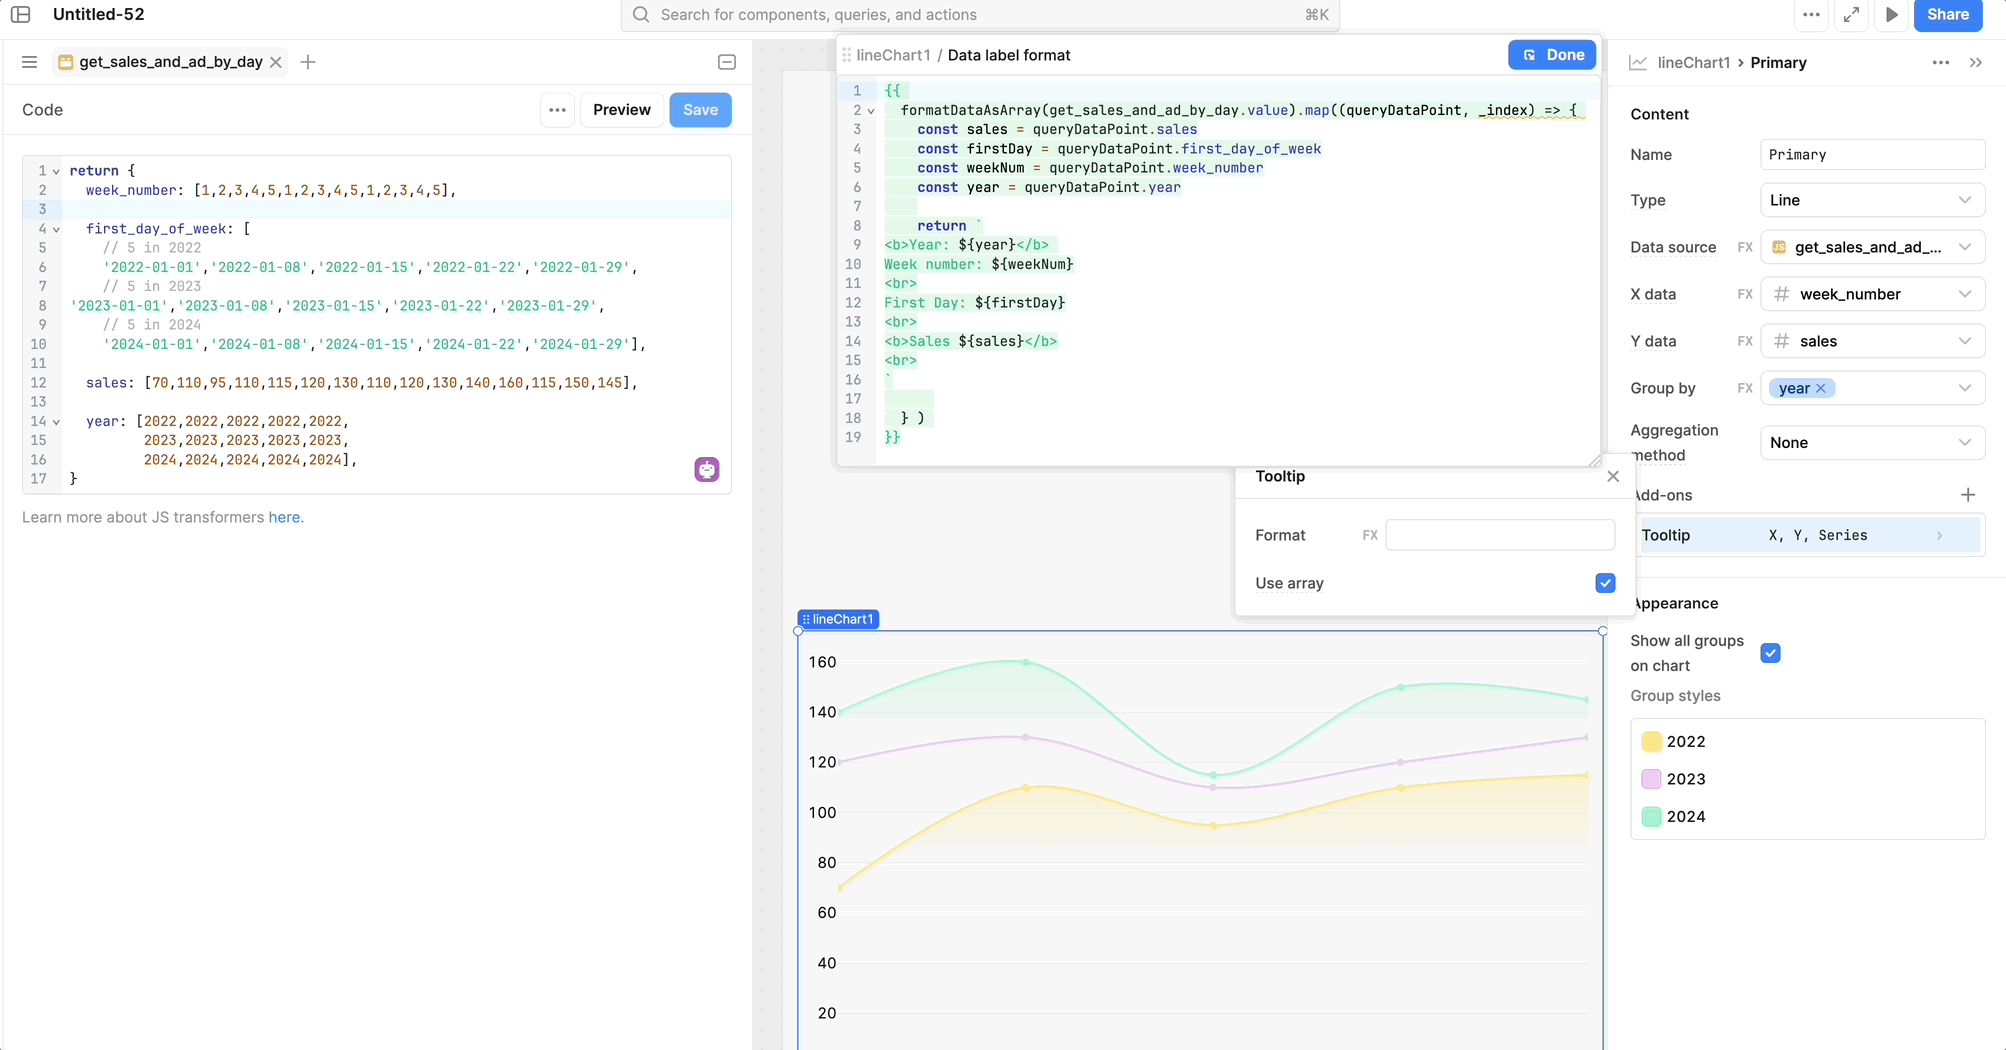Select the lineChart1 component label

pos(838,619)
